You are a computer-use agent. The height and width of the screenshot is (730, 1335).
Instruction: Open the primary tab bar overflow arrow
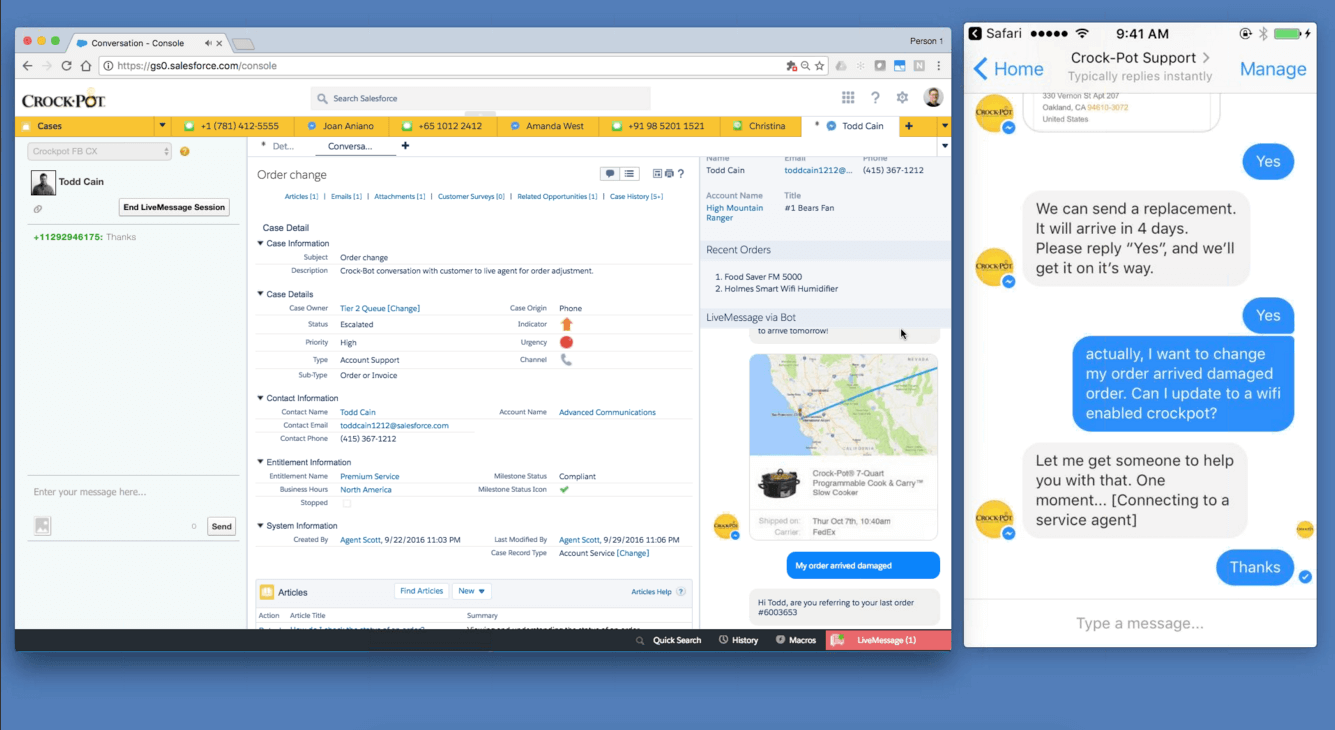pos(944,126)
